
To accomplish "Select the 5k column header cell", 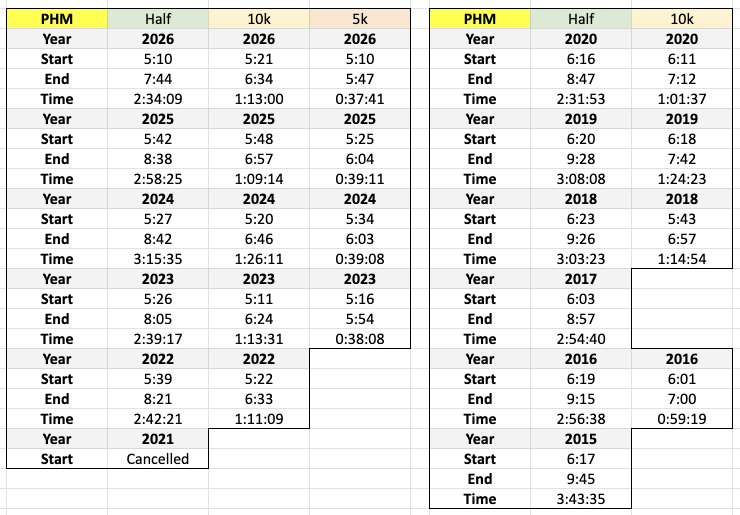I will pos(359,19).
